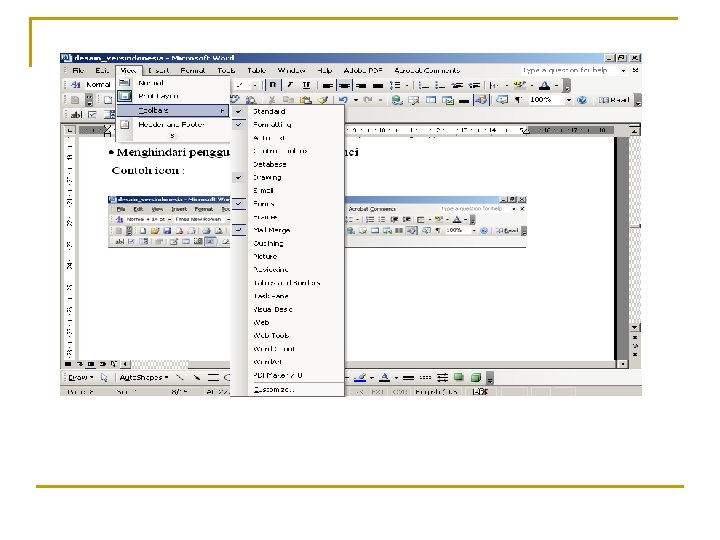Uncheck the Standard toolbar entry
Screen dimensions: 720x540
(287, 112)
